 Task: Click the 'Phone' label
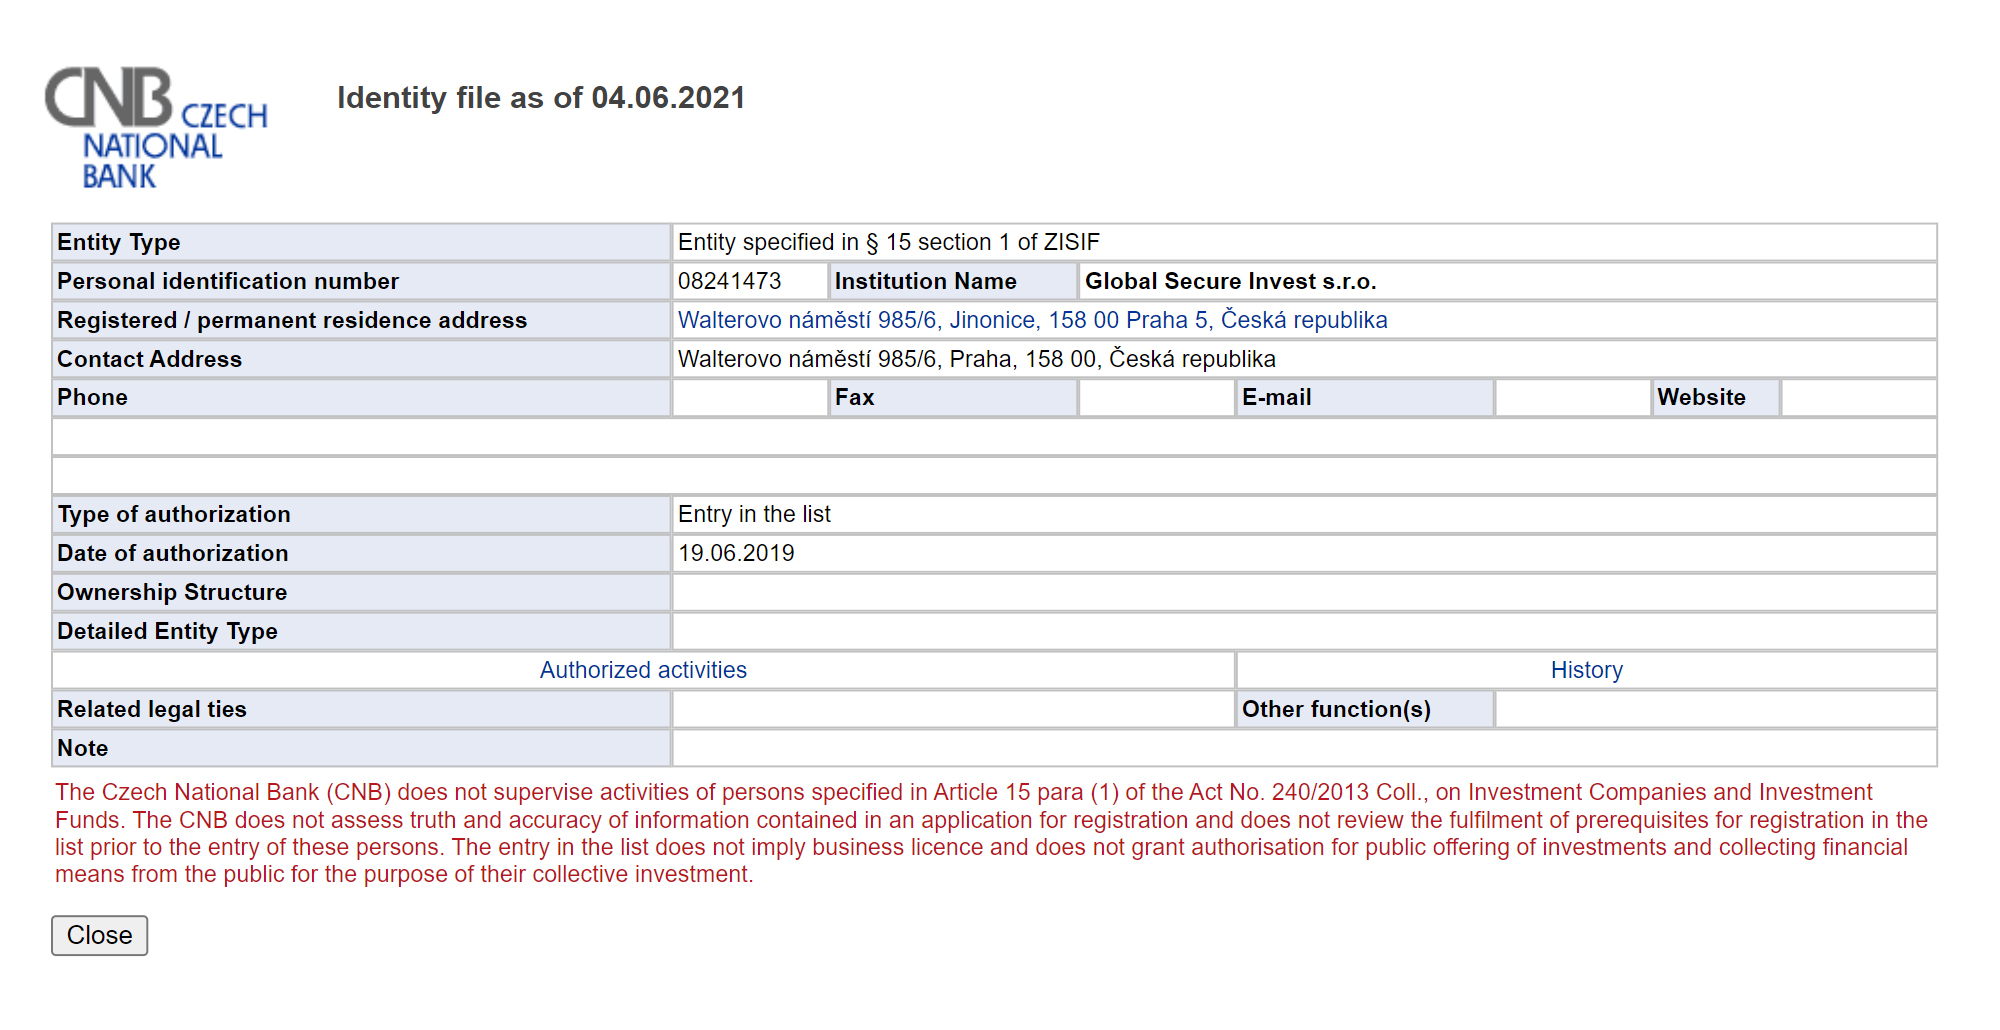[x=92, y=397]
